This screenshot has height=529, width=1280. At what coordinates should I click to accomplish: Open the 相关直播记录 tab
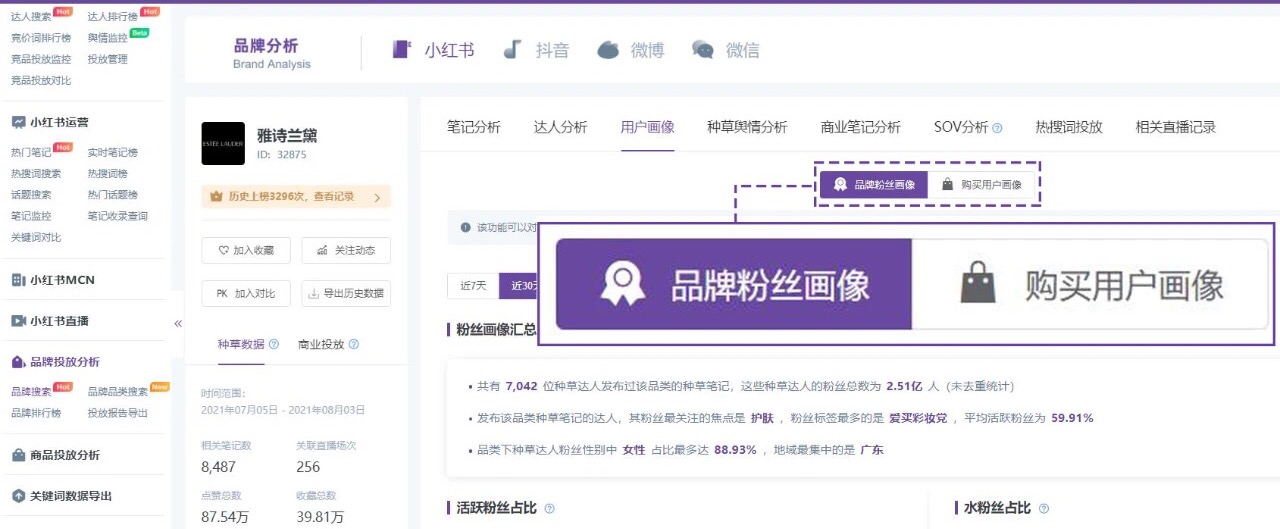[x=1176, y=127]
